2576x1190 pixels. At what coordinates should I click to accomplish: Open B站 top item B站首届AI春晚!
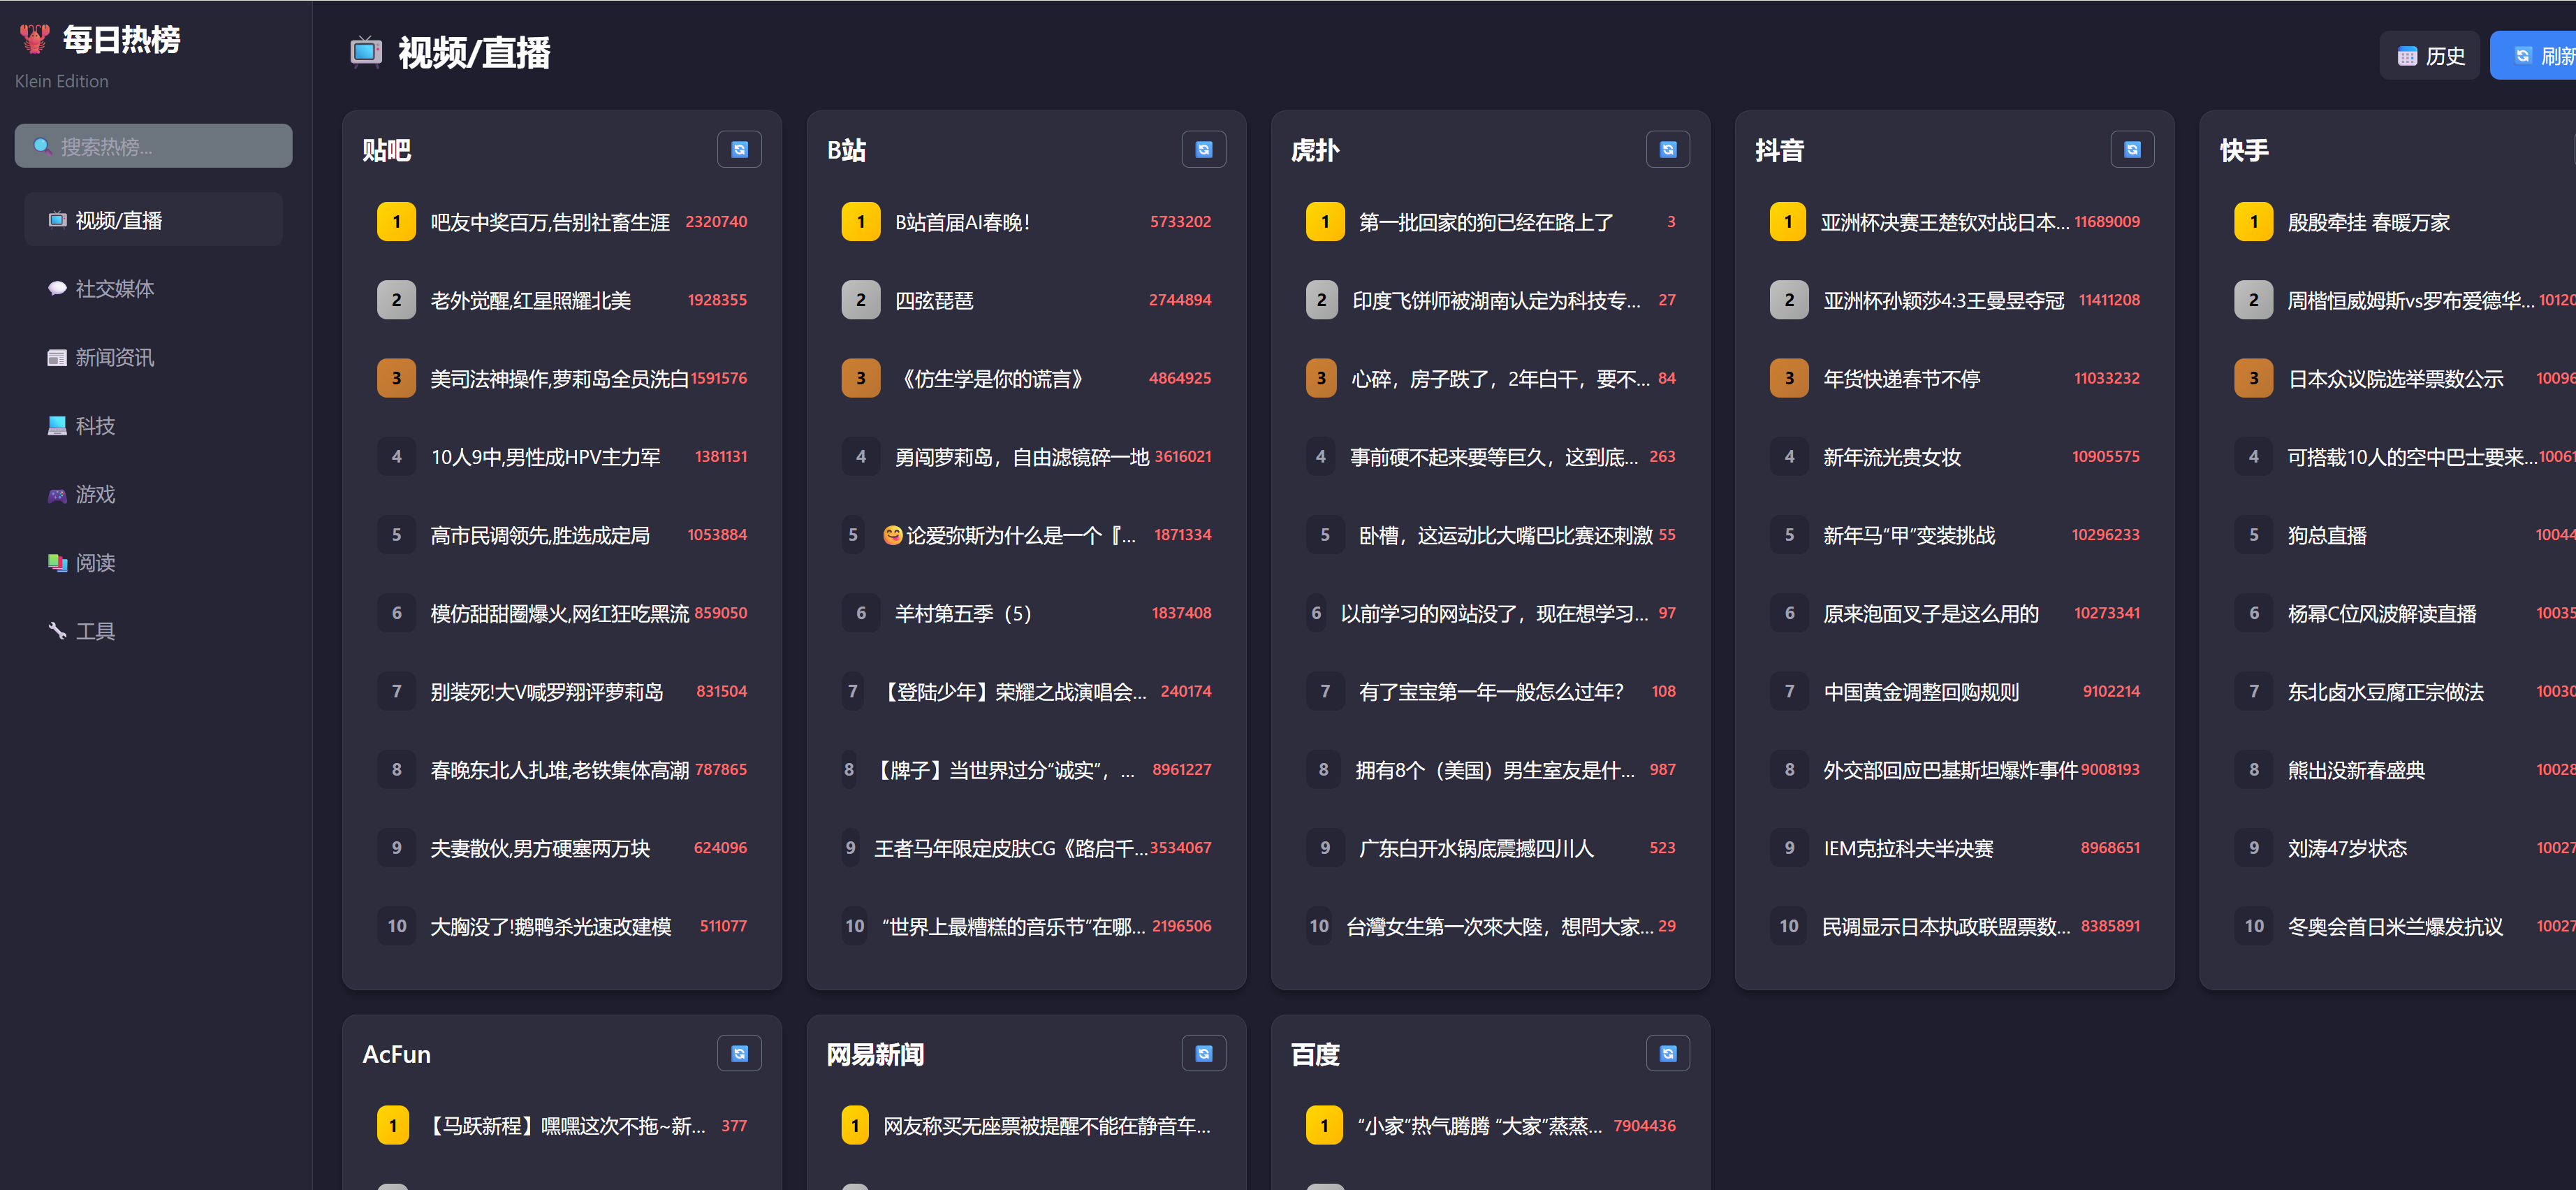[x=962, y=222]
